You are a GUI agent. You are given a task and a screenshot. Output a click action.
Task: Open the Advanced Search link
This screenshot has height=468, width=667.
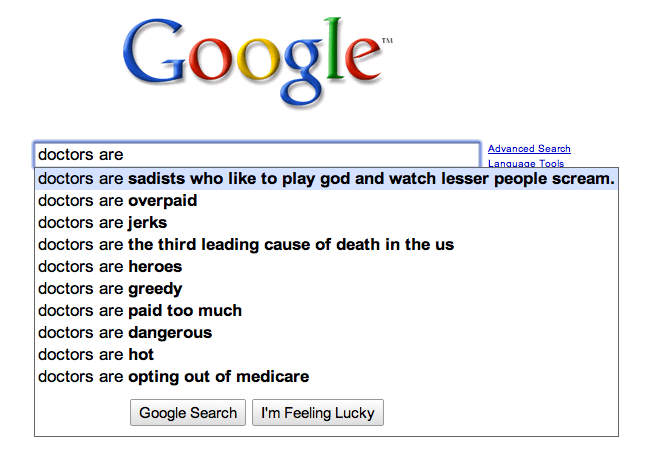pos(529,149)
